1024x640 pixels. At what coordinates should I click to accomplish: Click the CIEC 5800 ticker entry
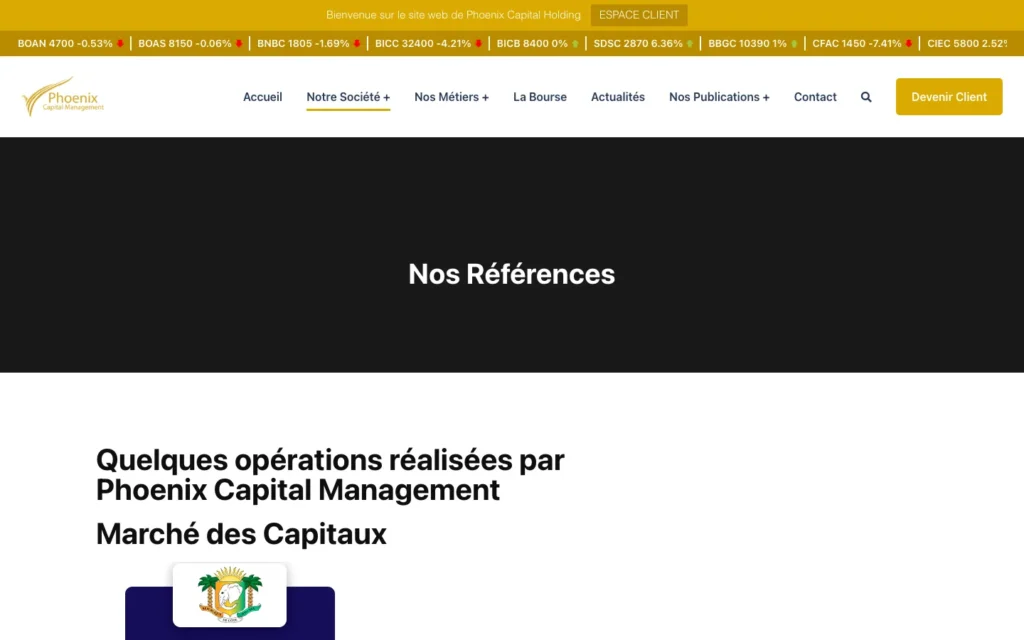[967, 43]
